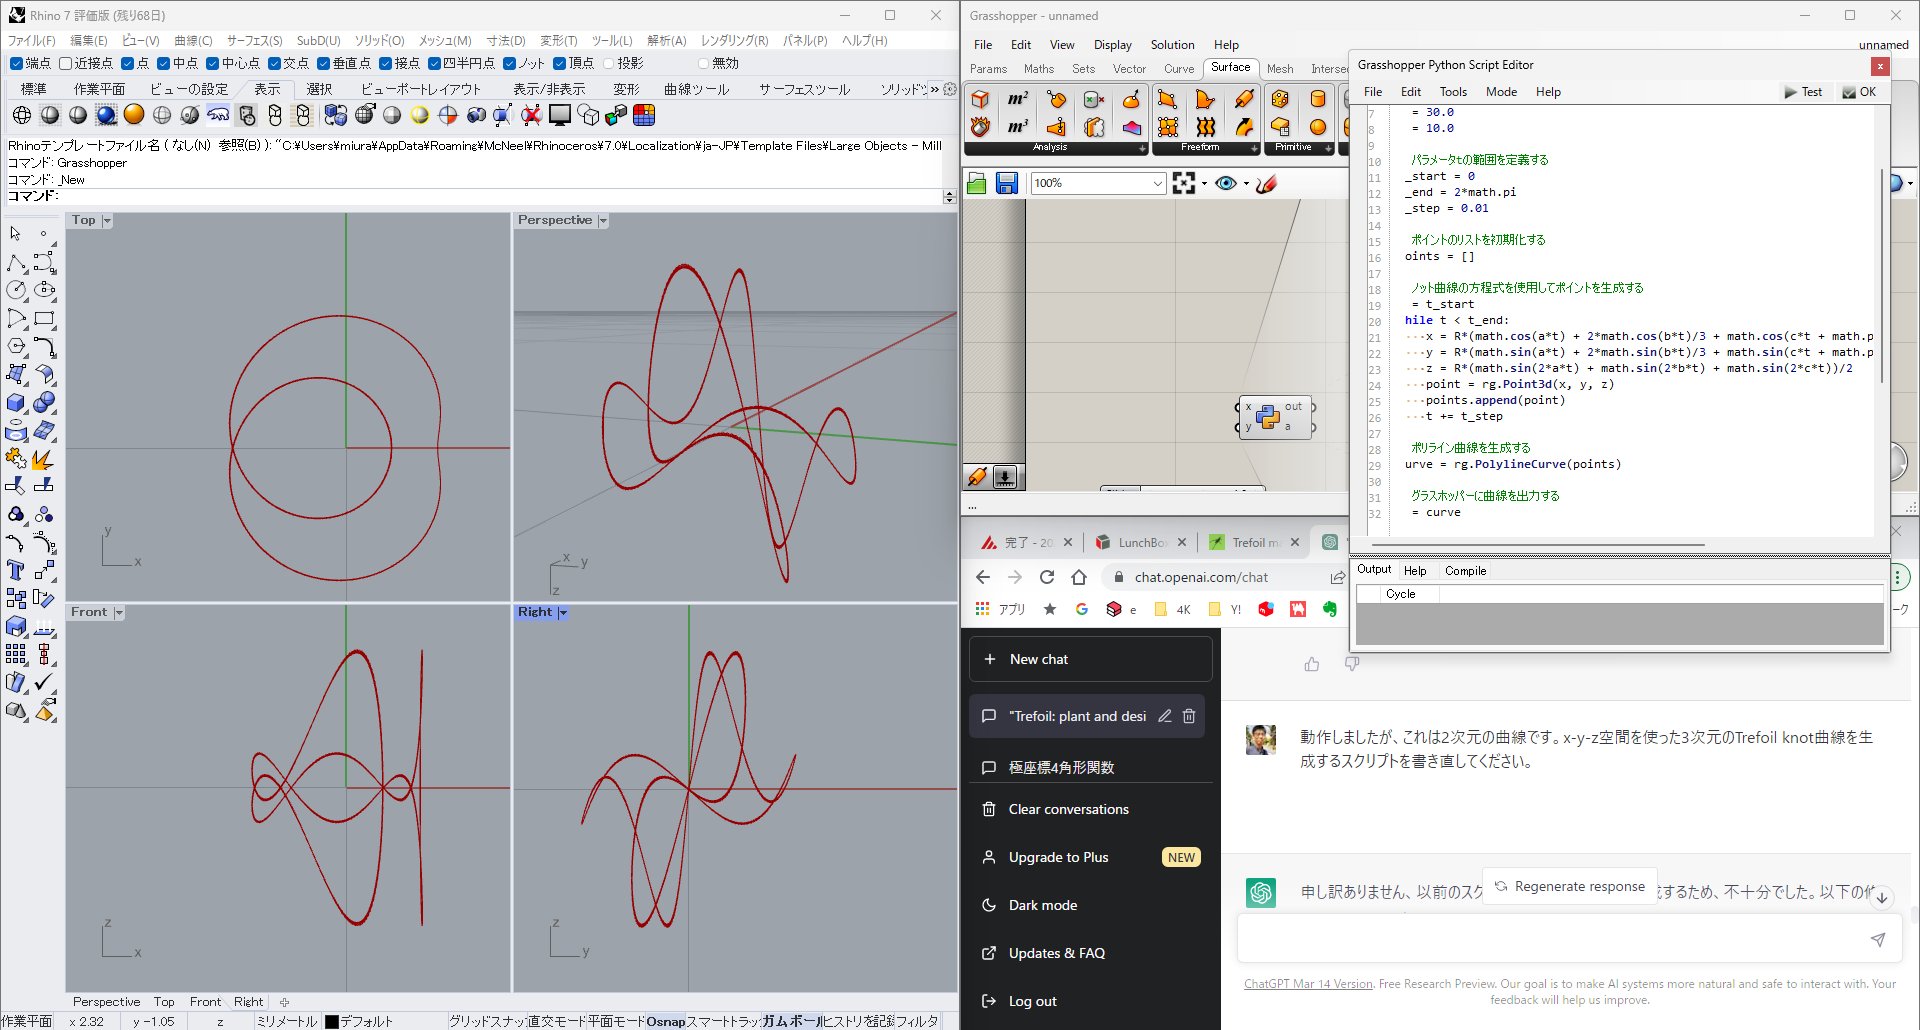Select the Cylinder component in the Primitive group
Image resolution: width=1920 pixels, height=1030 pixels.
click(x=1318, y=100)
